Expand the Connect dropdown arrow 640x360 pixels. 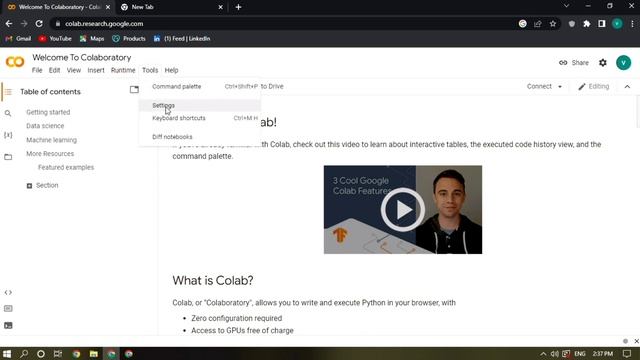click(x=560, y=87)
